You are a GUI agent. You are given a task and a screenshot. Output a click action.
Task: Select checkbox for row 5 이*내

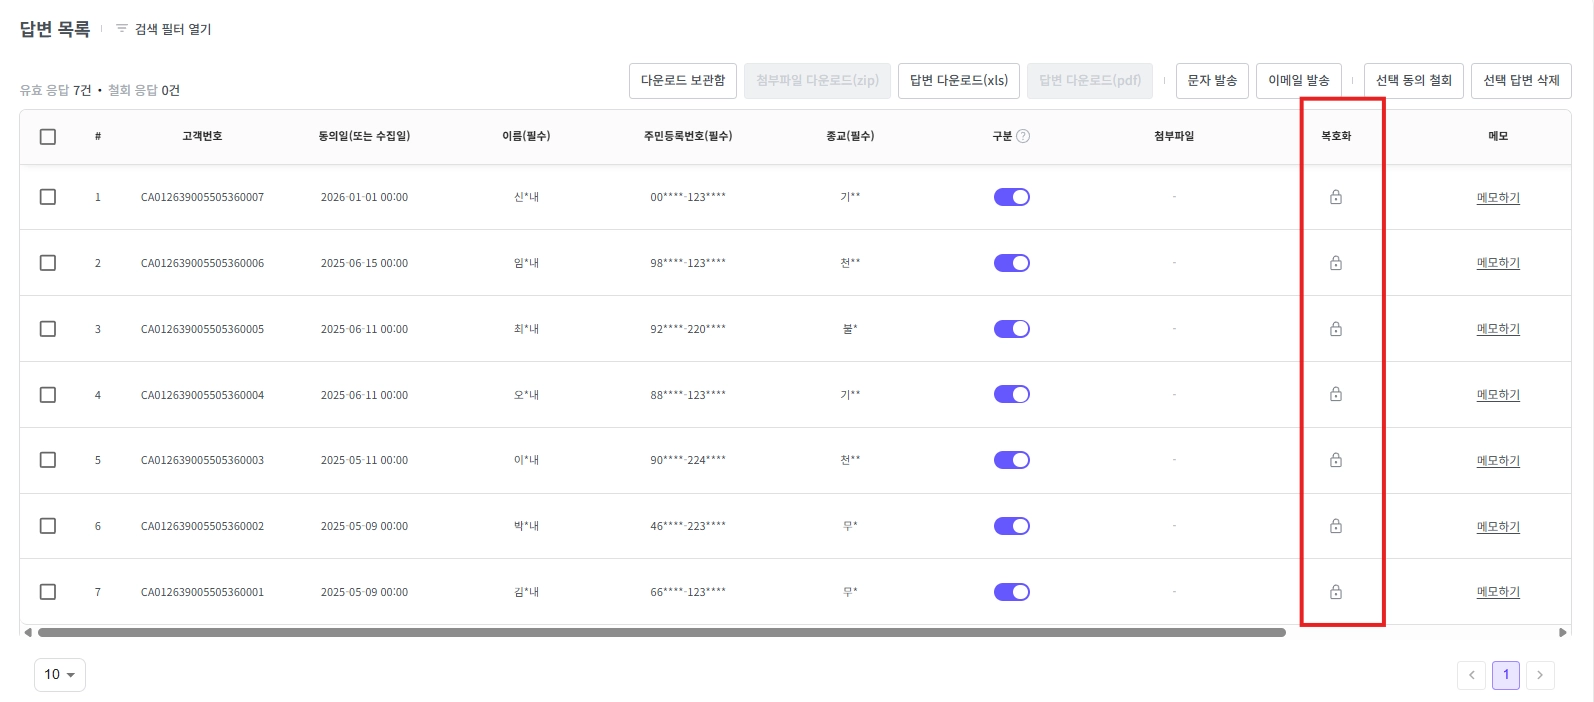(x=48, y=460)
